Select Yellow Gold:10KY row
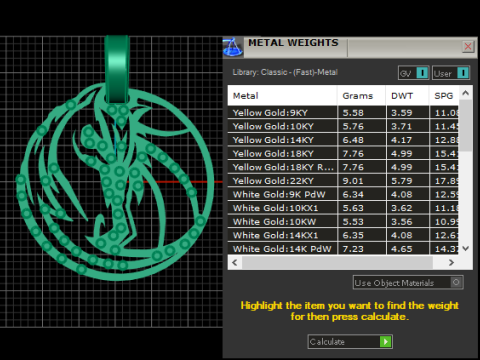Viewport: 480px width, 360px height. pyautogui.click(x=343, y=126)
